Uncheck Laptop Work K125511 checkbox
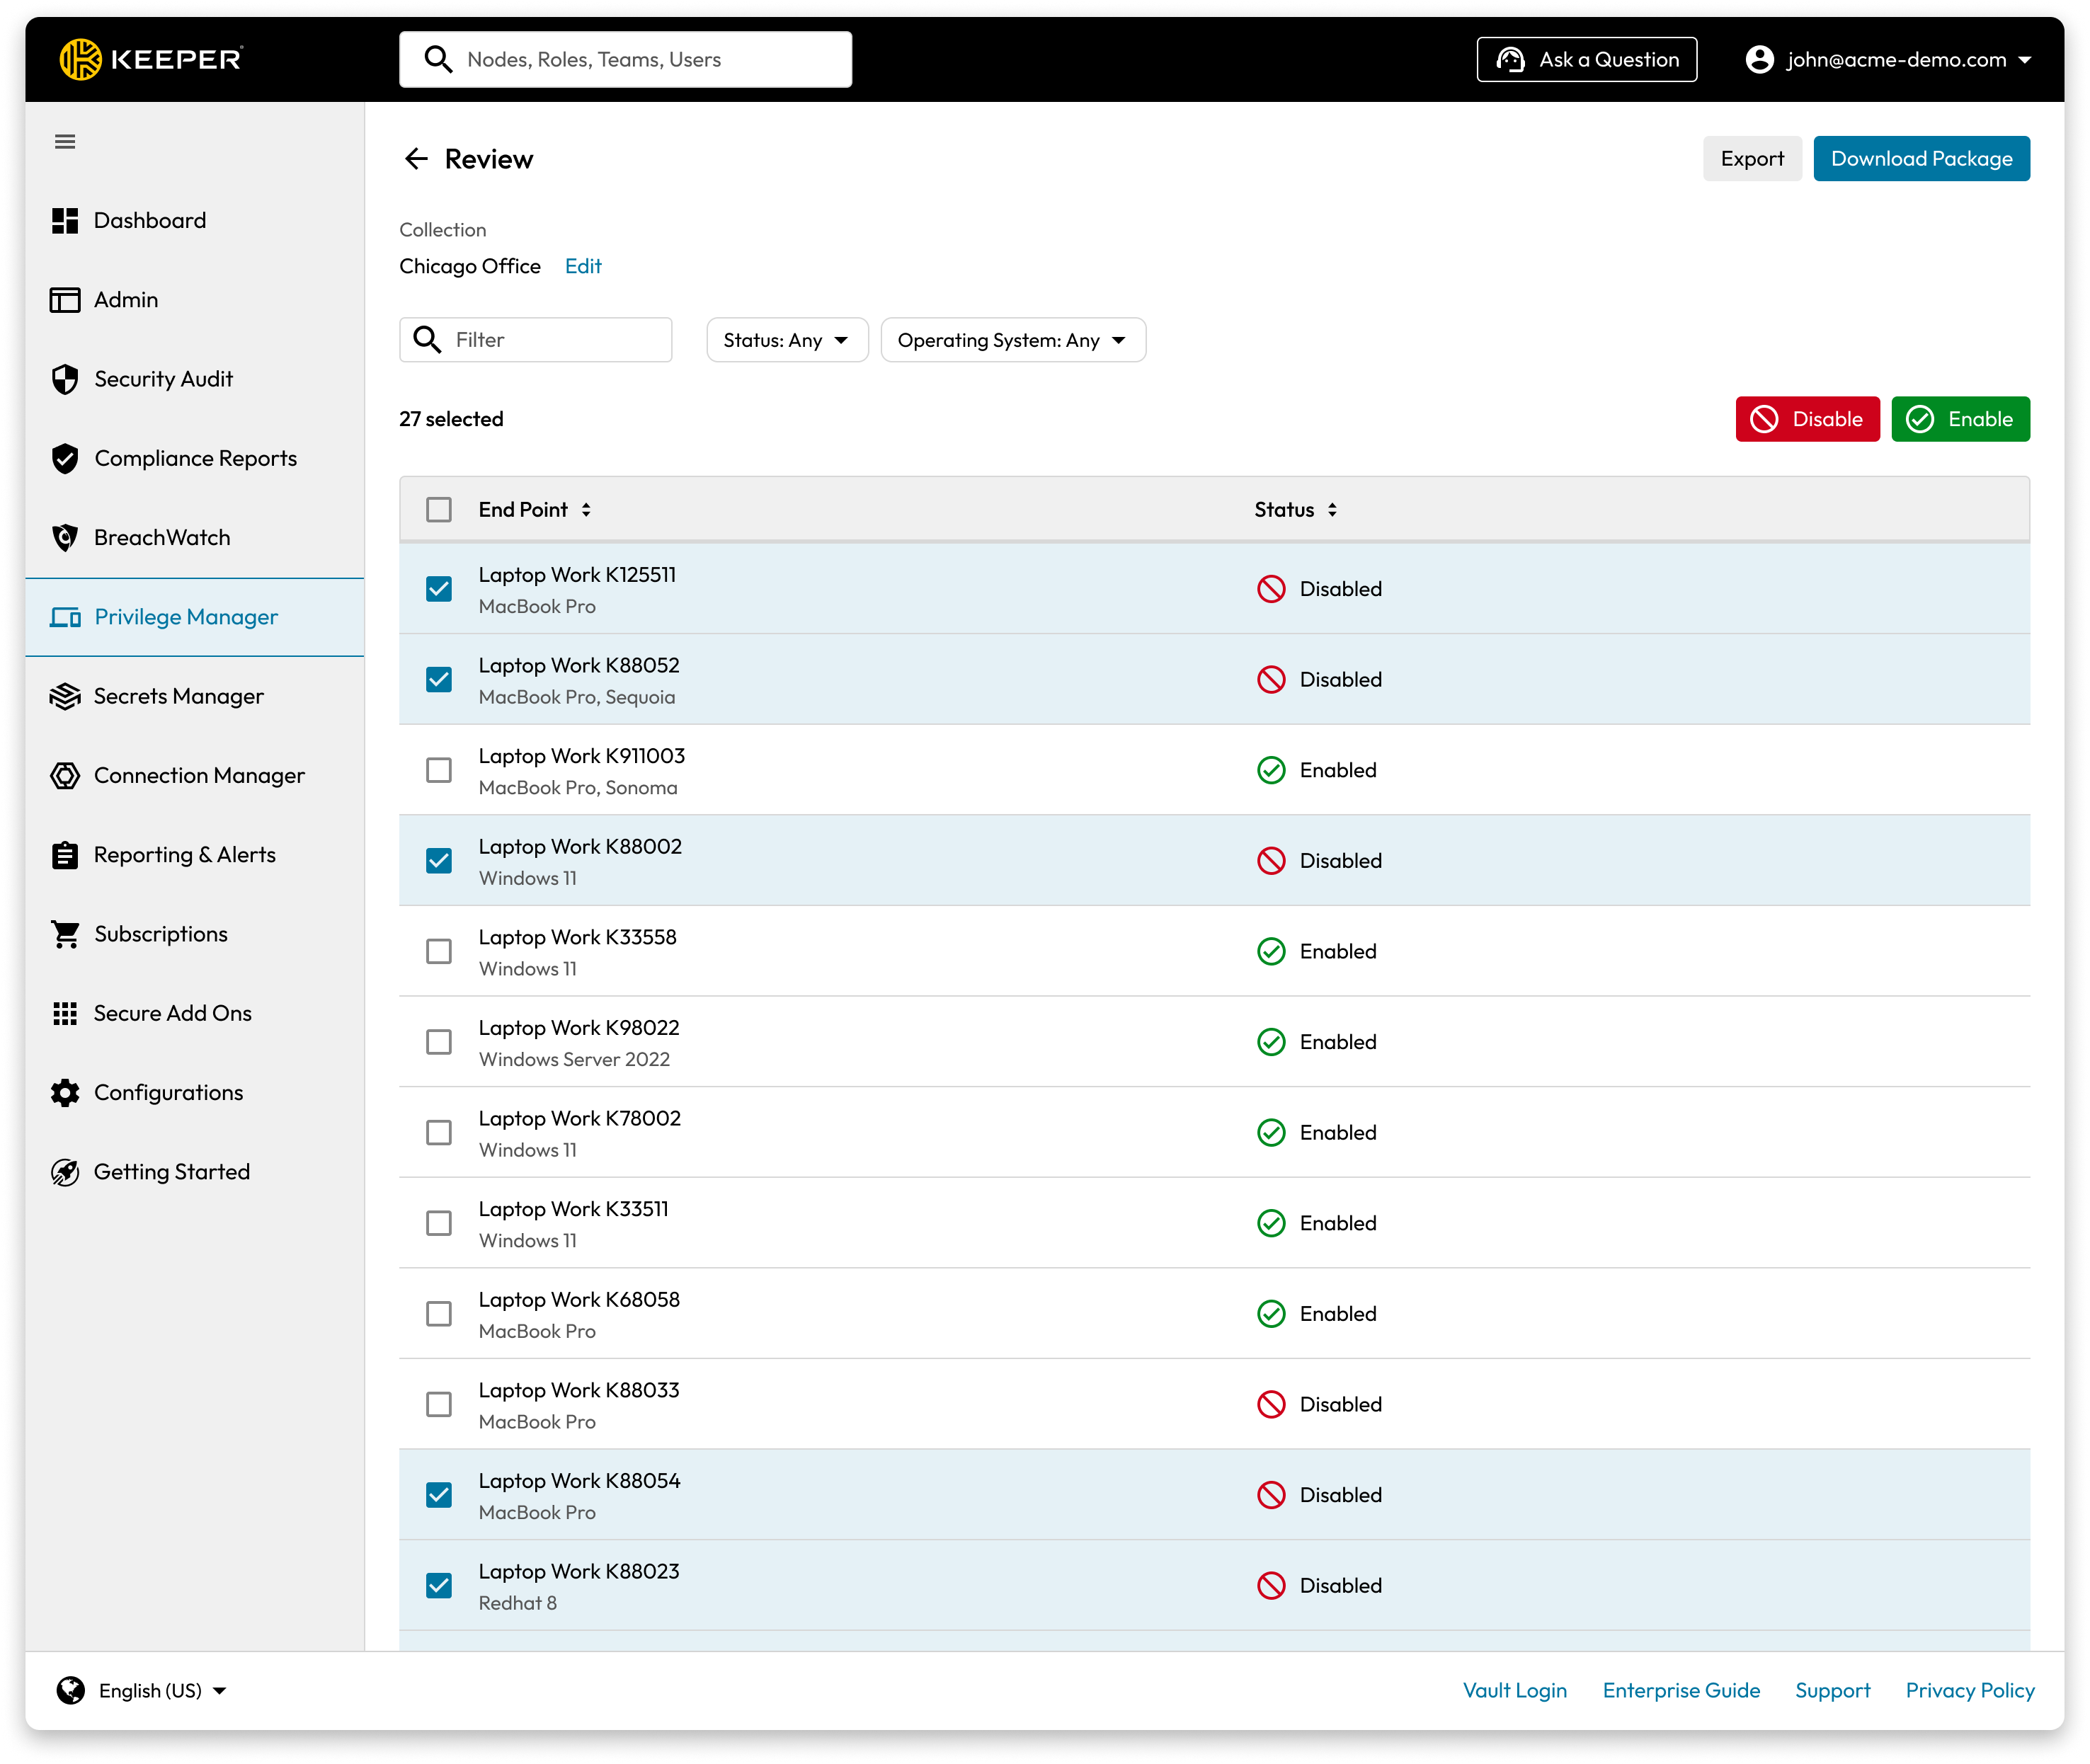The height and width of the screenshot is (1764, 2090). pos(438,589)
